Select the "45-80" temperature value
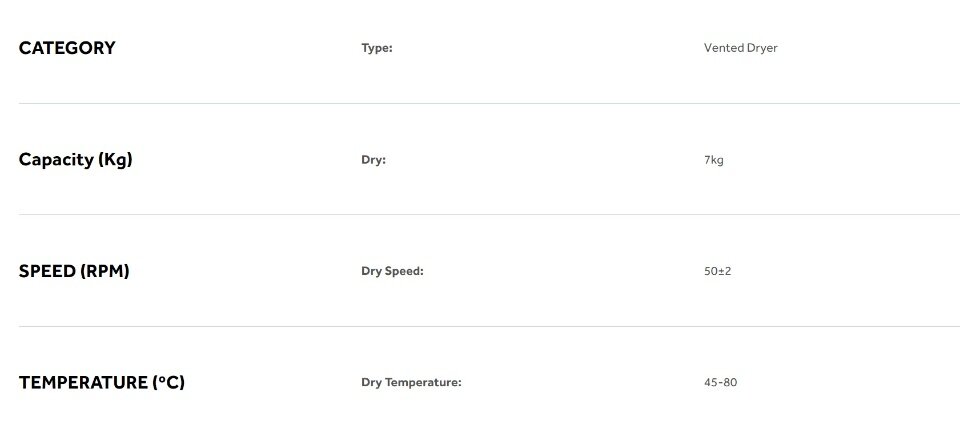Screen dimensions: 960x447 [x=720, y=383]
